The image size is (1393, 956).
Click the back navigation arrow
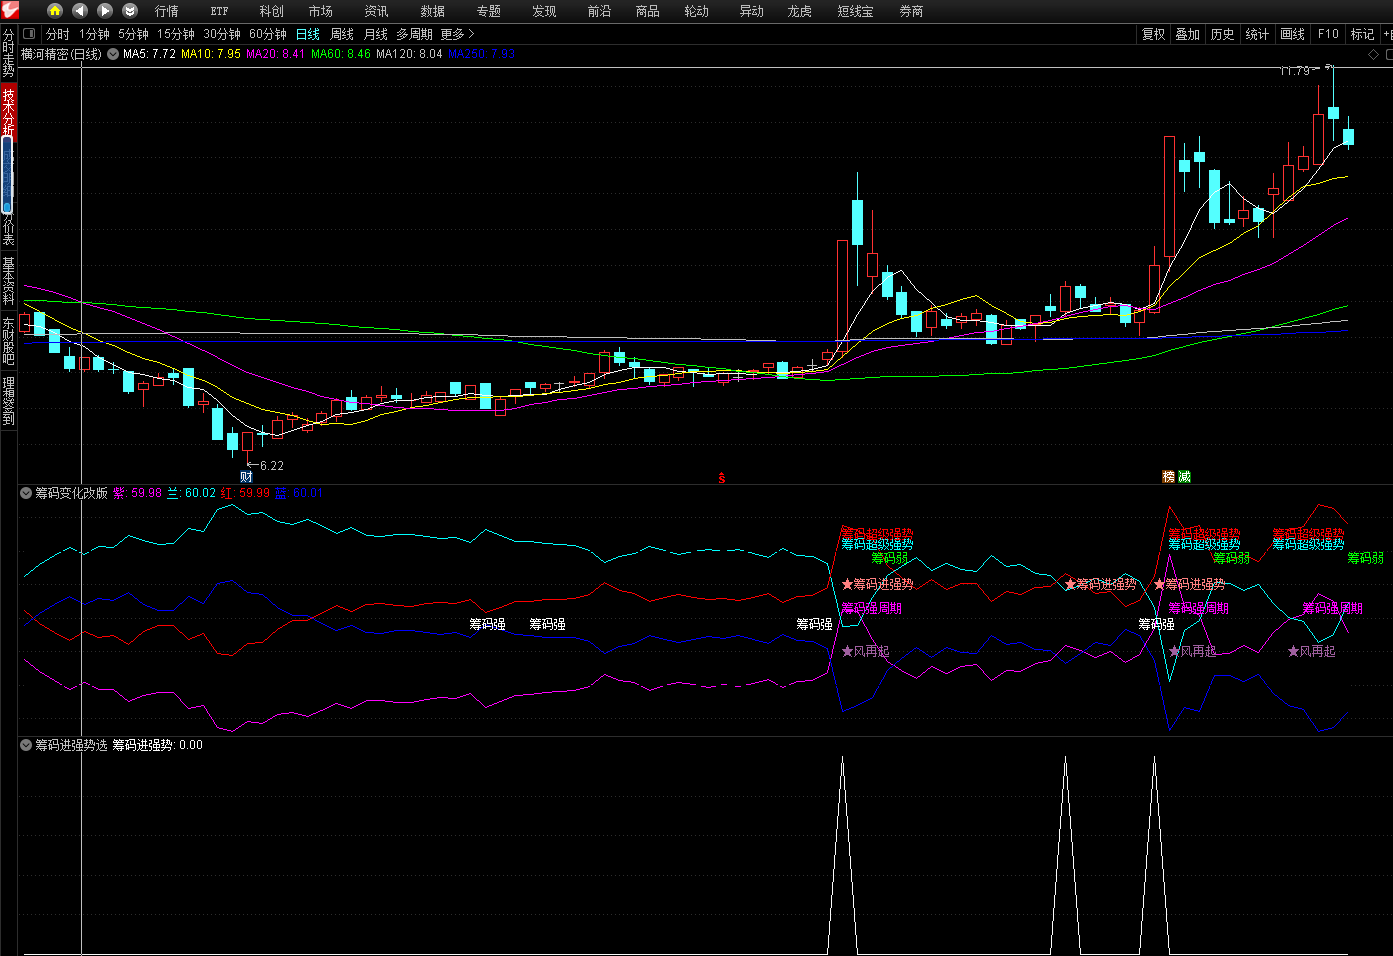pos(80,10)
